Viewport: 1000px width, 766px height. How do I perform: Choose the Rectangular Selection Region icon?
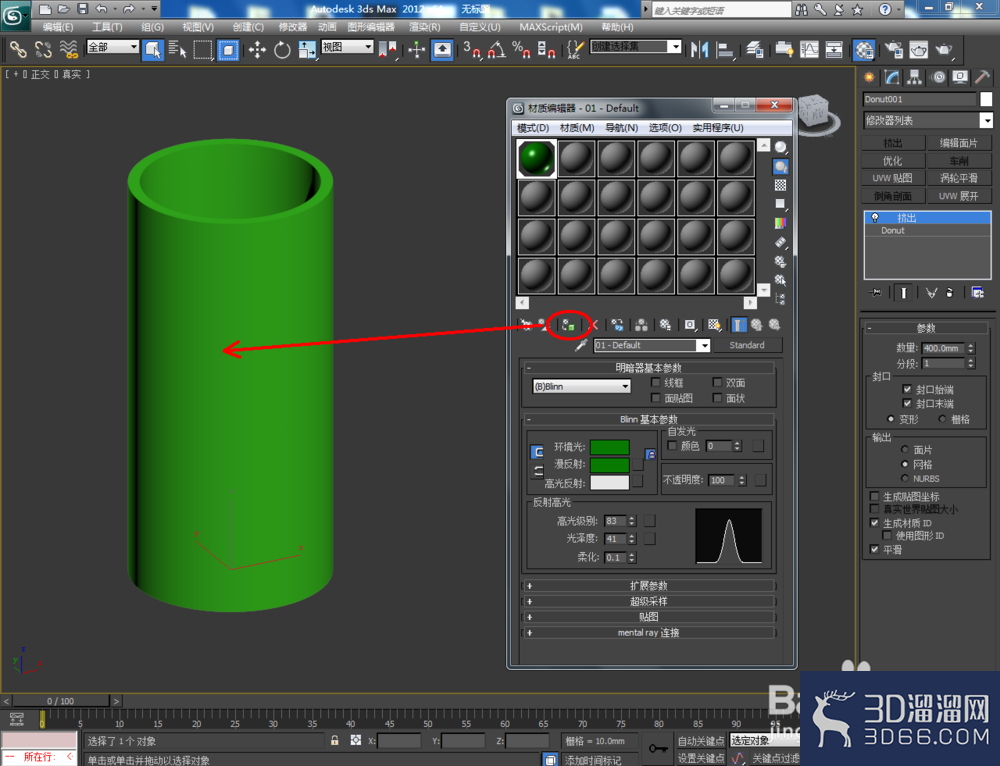point(203,50)
